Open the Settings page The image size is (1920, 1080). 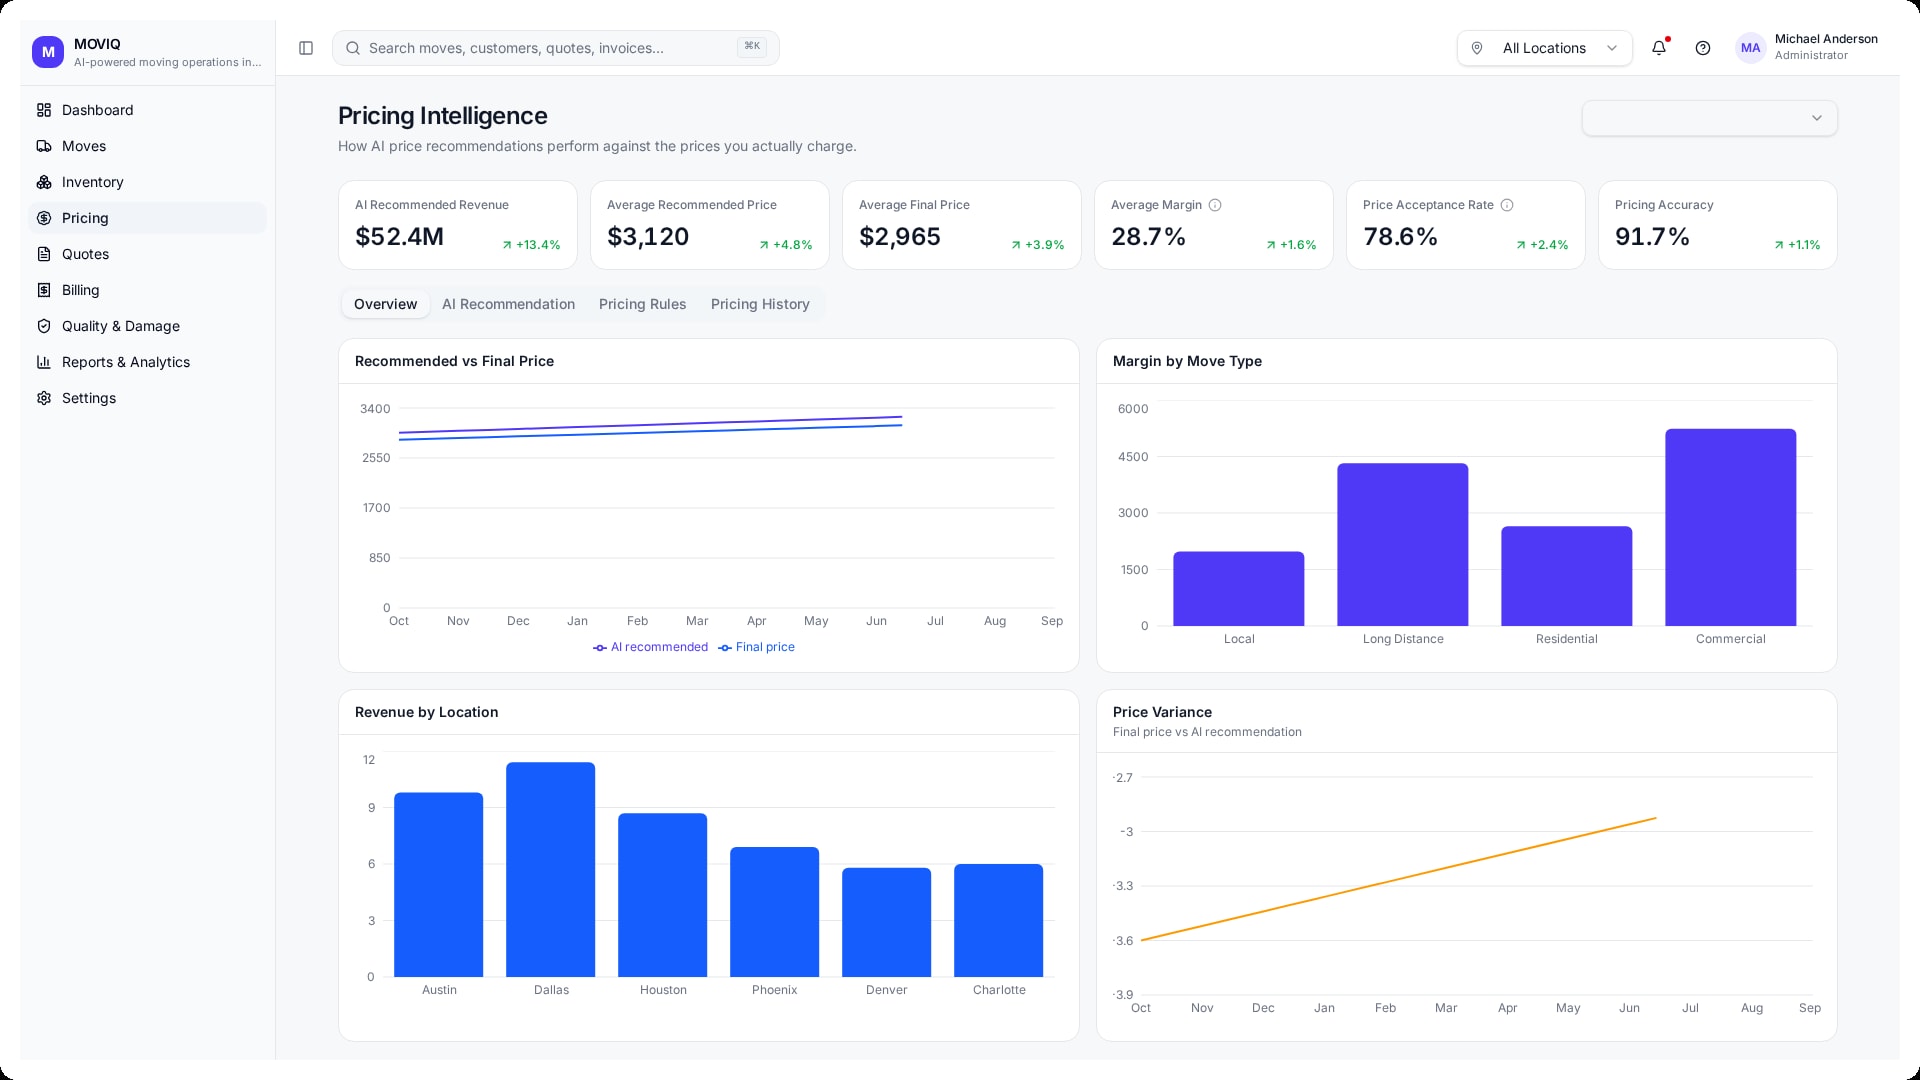(x=147, y=398)
